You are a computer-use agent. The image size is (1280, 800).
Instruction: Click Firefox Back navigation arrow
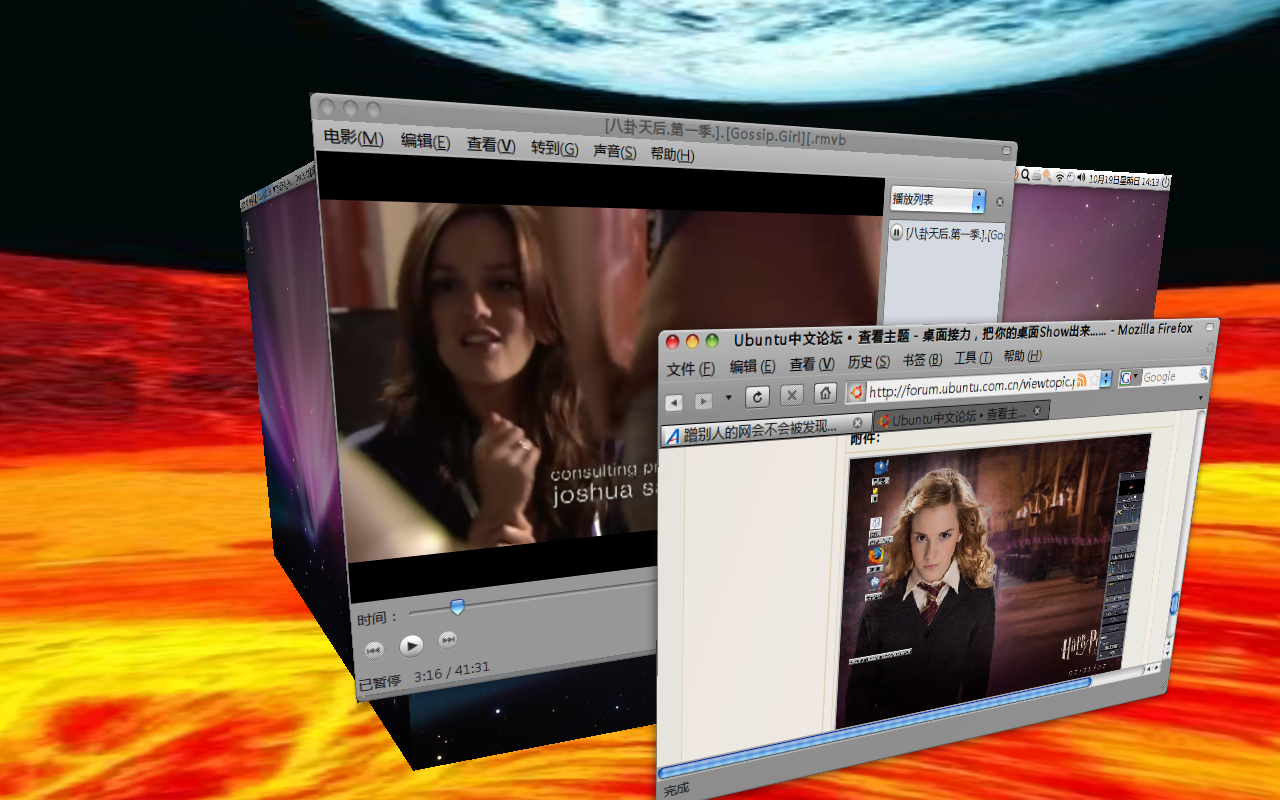click(674, 401)
